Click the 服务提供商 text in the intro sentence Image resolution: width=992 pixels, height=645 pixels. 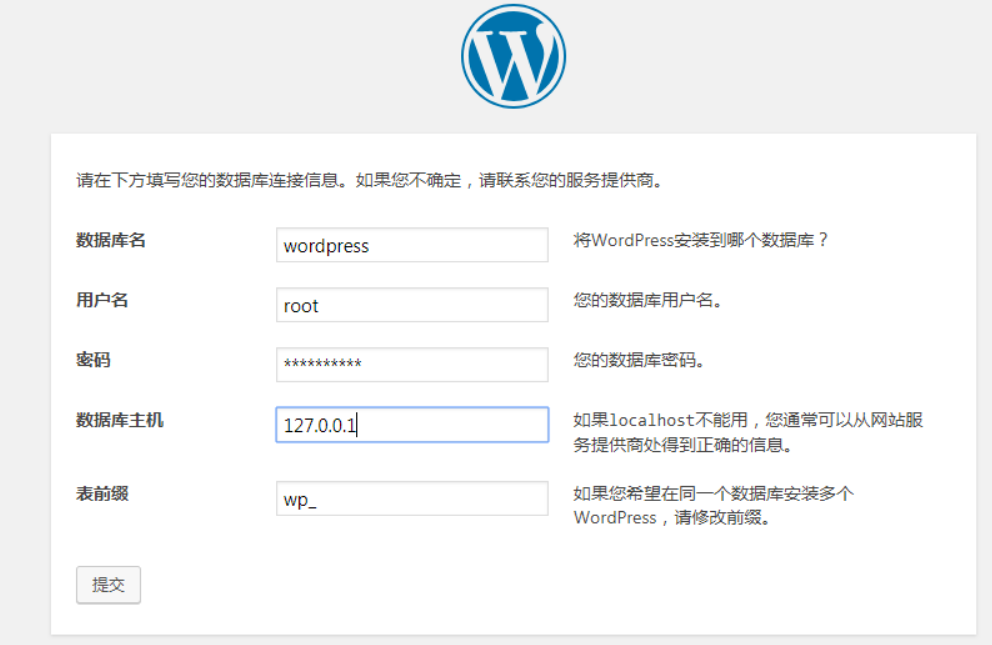click(621, 182)
